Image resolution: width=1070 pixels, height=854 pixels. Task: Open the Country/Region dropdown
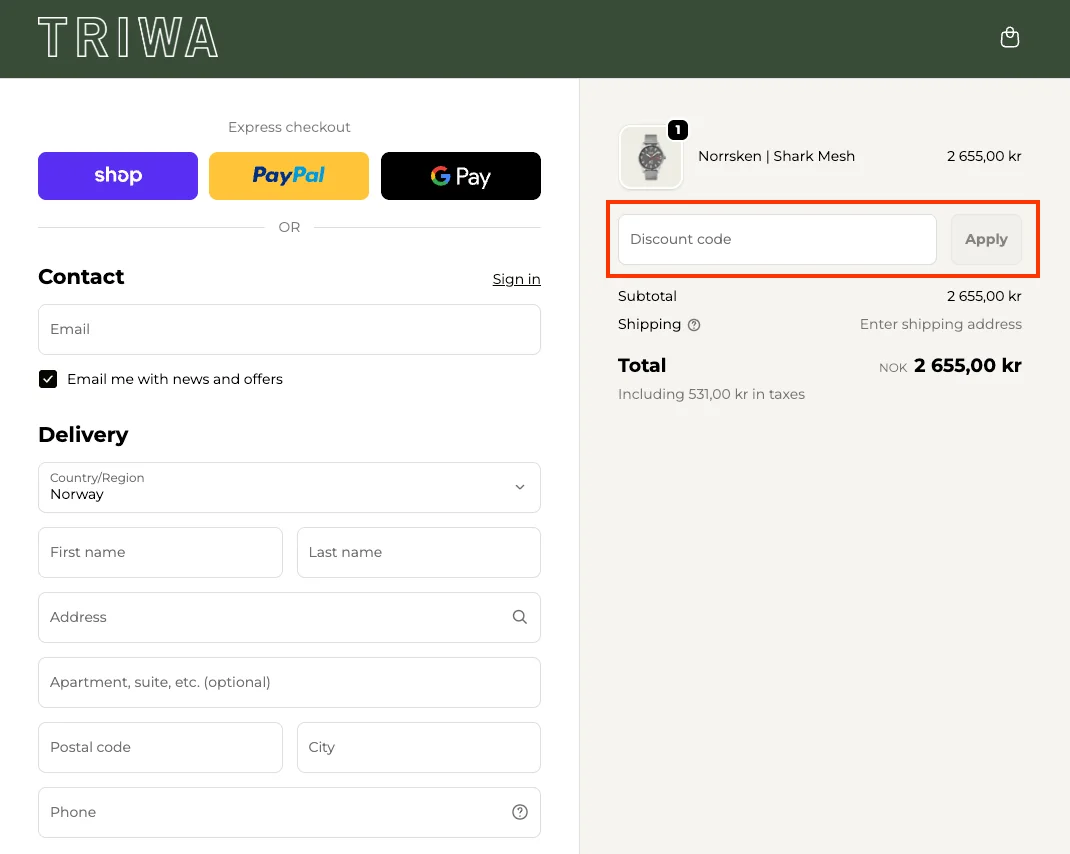289,487
